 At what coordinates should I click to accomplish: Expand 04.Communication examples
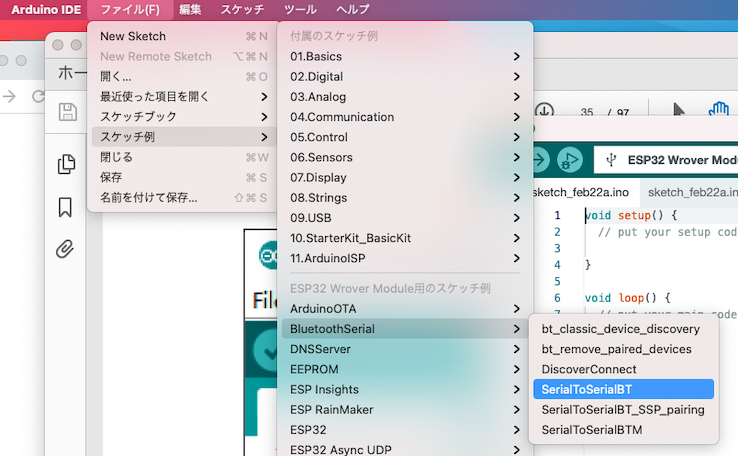click(405, 117)
